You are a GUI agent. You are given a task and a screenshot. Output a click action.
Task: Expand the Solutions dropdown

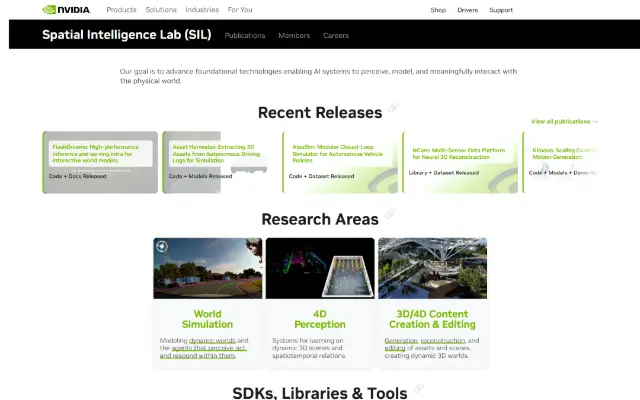point(161,10)
